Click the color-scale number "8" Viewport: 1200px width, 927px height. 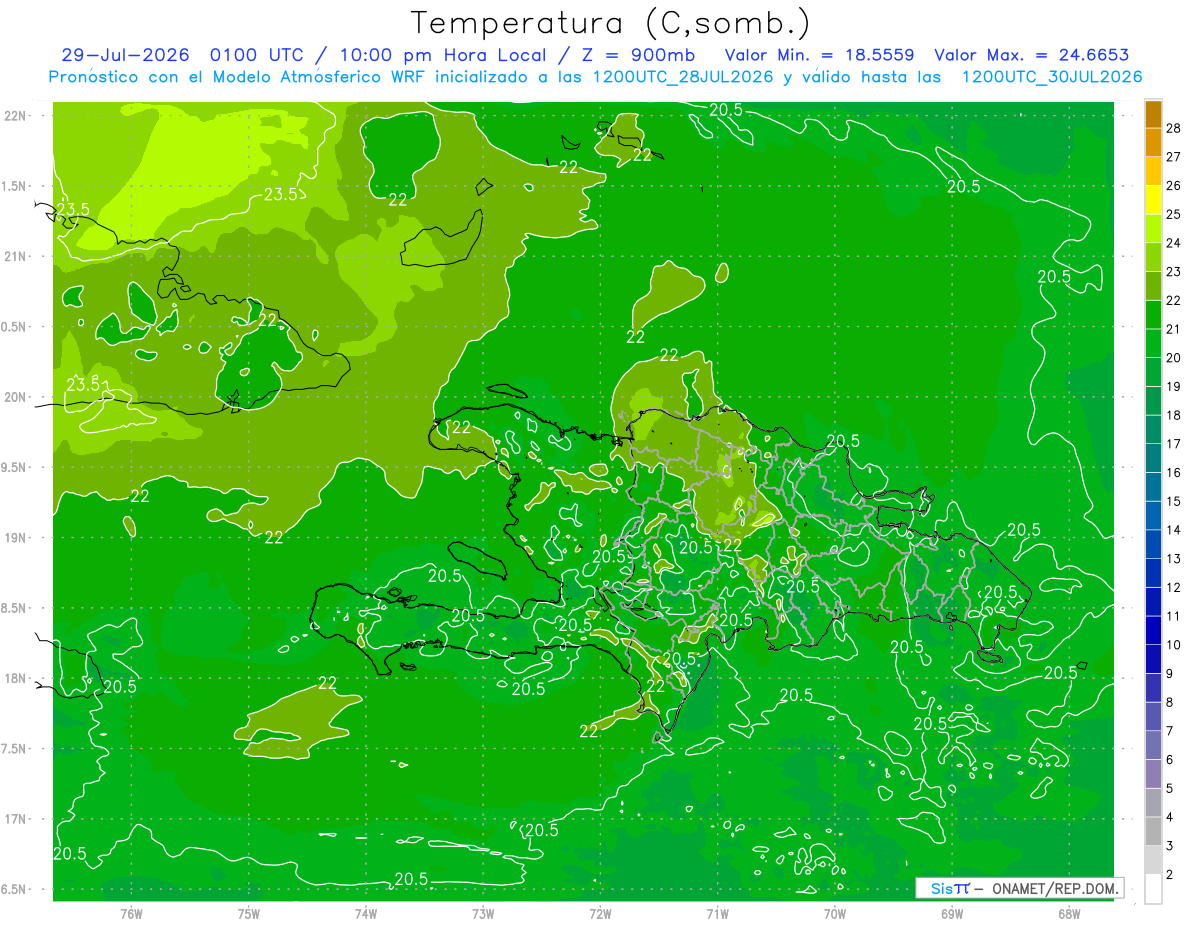1170,702
